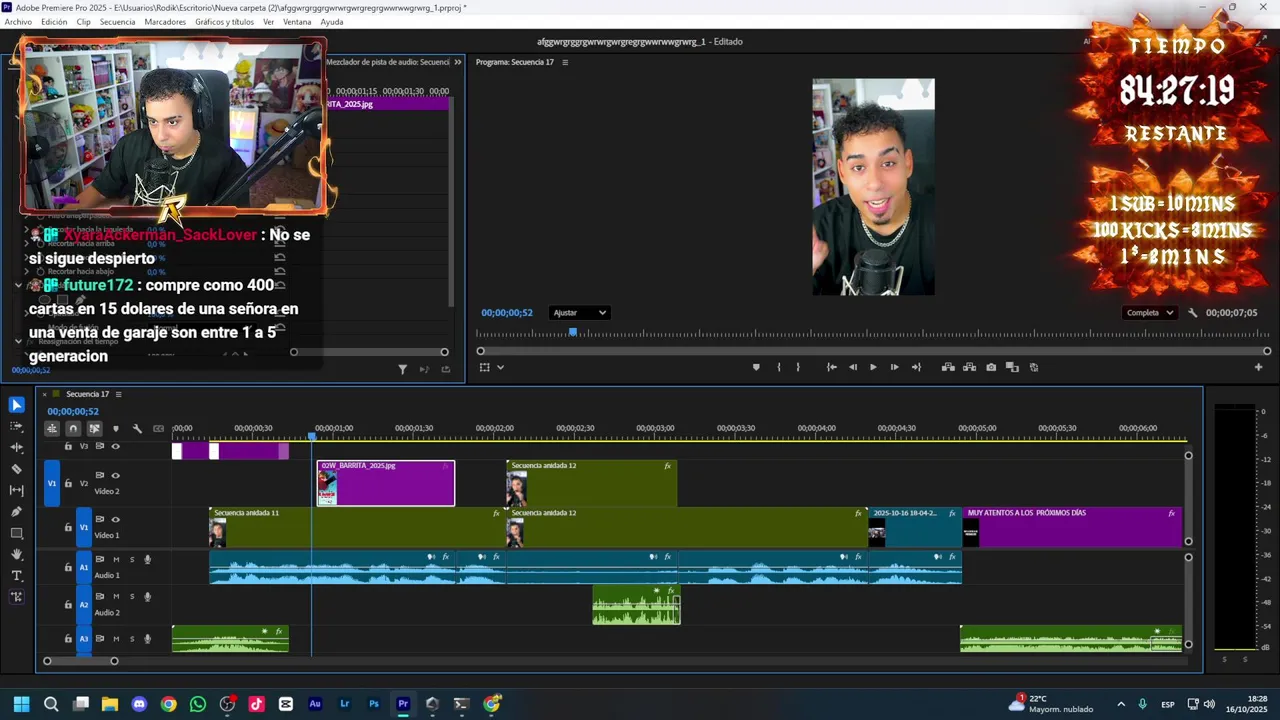Go to Out point in Program monitor

(x=916, y=367)
